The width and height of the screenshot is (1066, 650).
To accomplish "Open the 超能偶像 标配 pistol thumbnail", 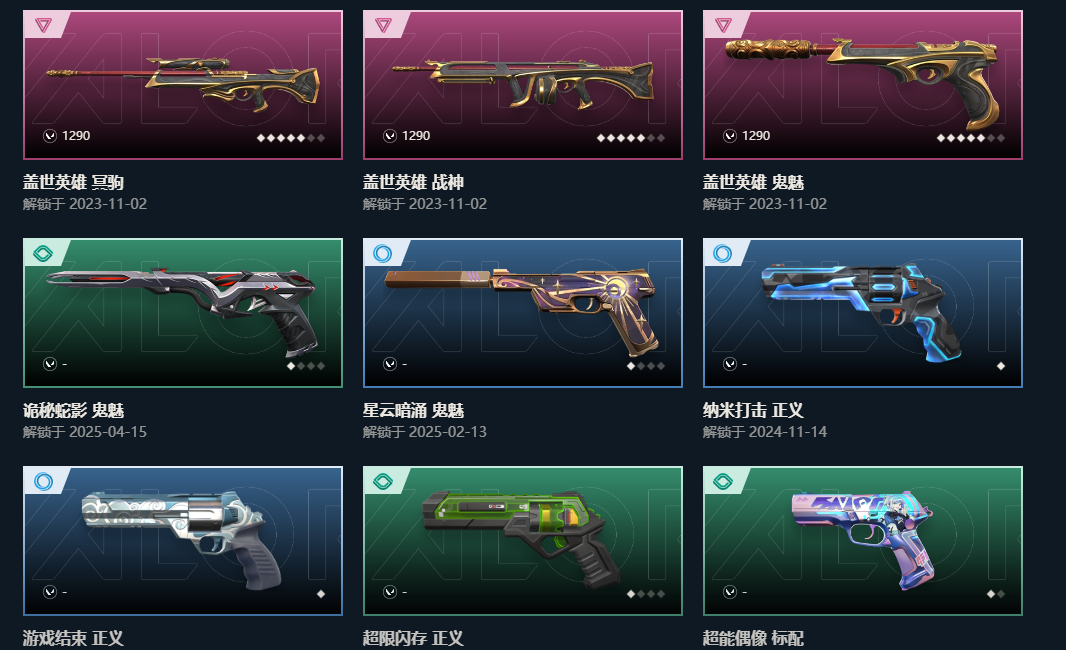I will pyautogui.click(x=863, y=541).
